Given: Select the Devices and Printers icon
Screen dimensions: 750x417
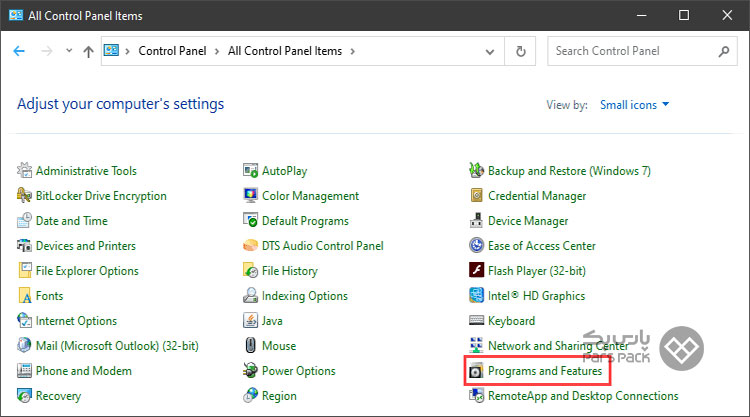Looking at the screenshot, I should (x=24, y=245).
